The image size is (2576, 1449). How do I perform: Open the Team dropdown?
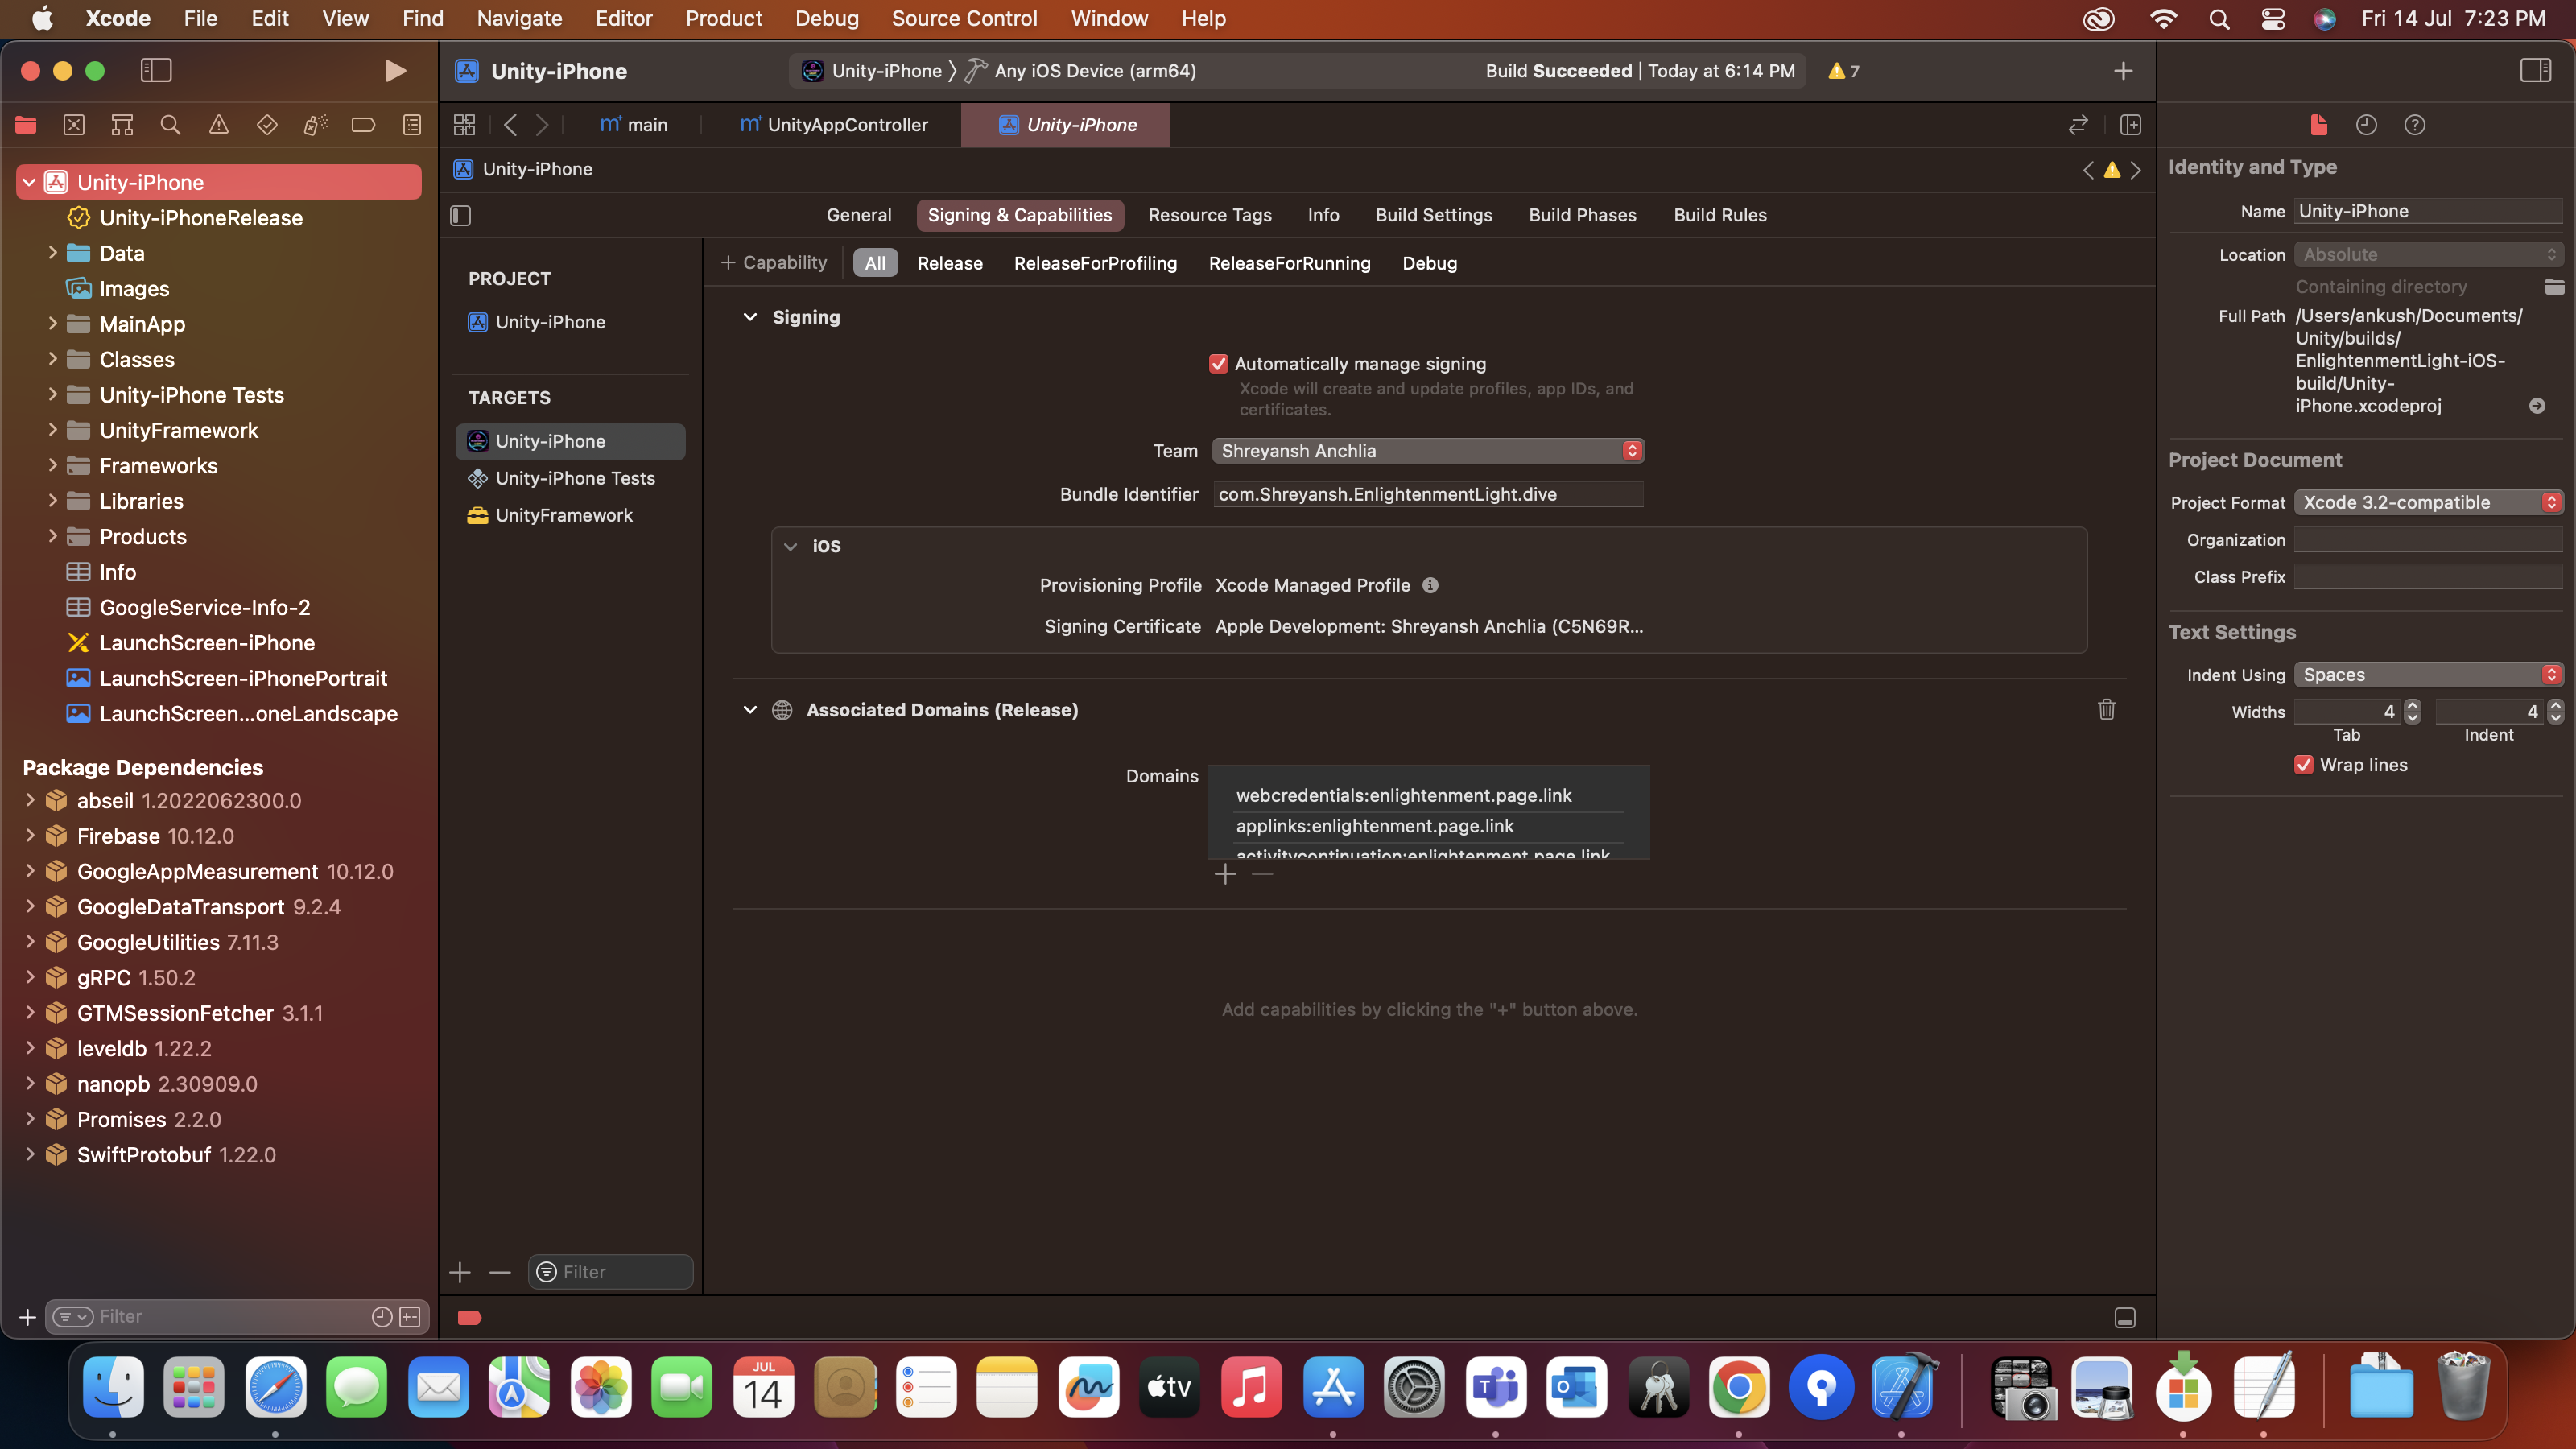[1427, 451]
